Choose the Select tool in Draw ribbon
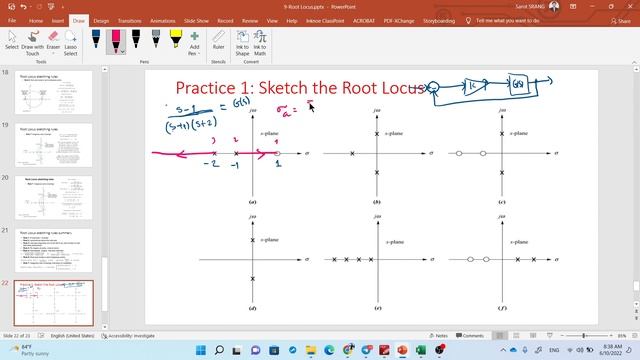 12,40
